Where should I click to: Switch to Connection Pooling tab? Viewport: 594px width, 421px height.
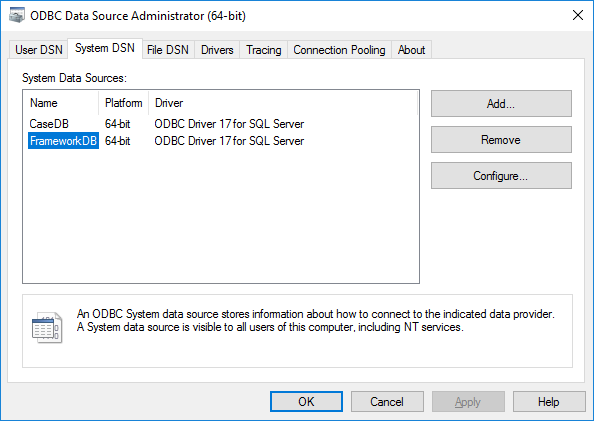point(339,50)
